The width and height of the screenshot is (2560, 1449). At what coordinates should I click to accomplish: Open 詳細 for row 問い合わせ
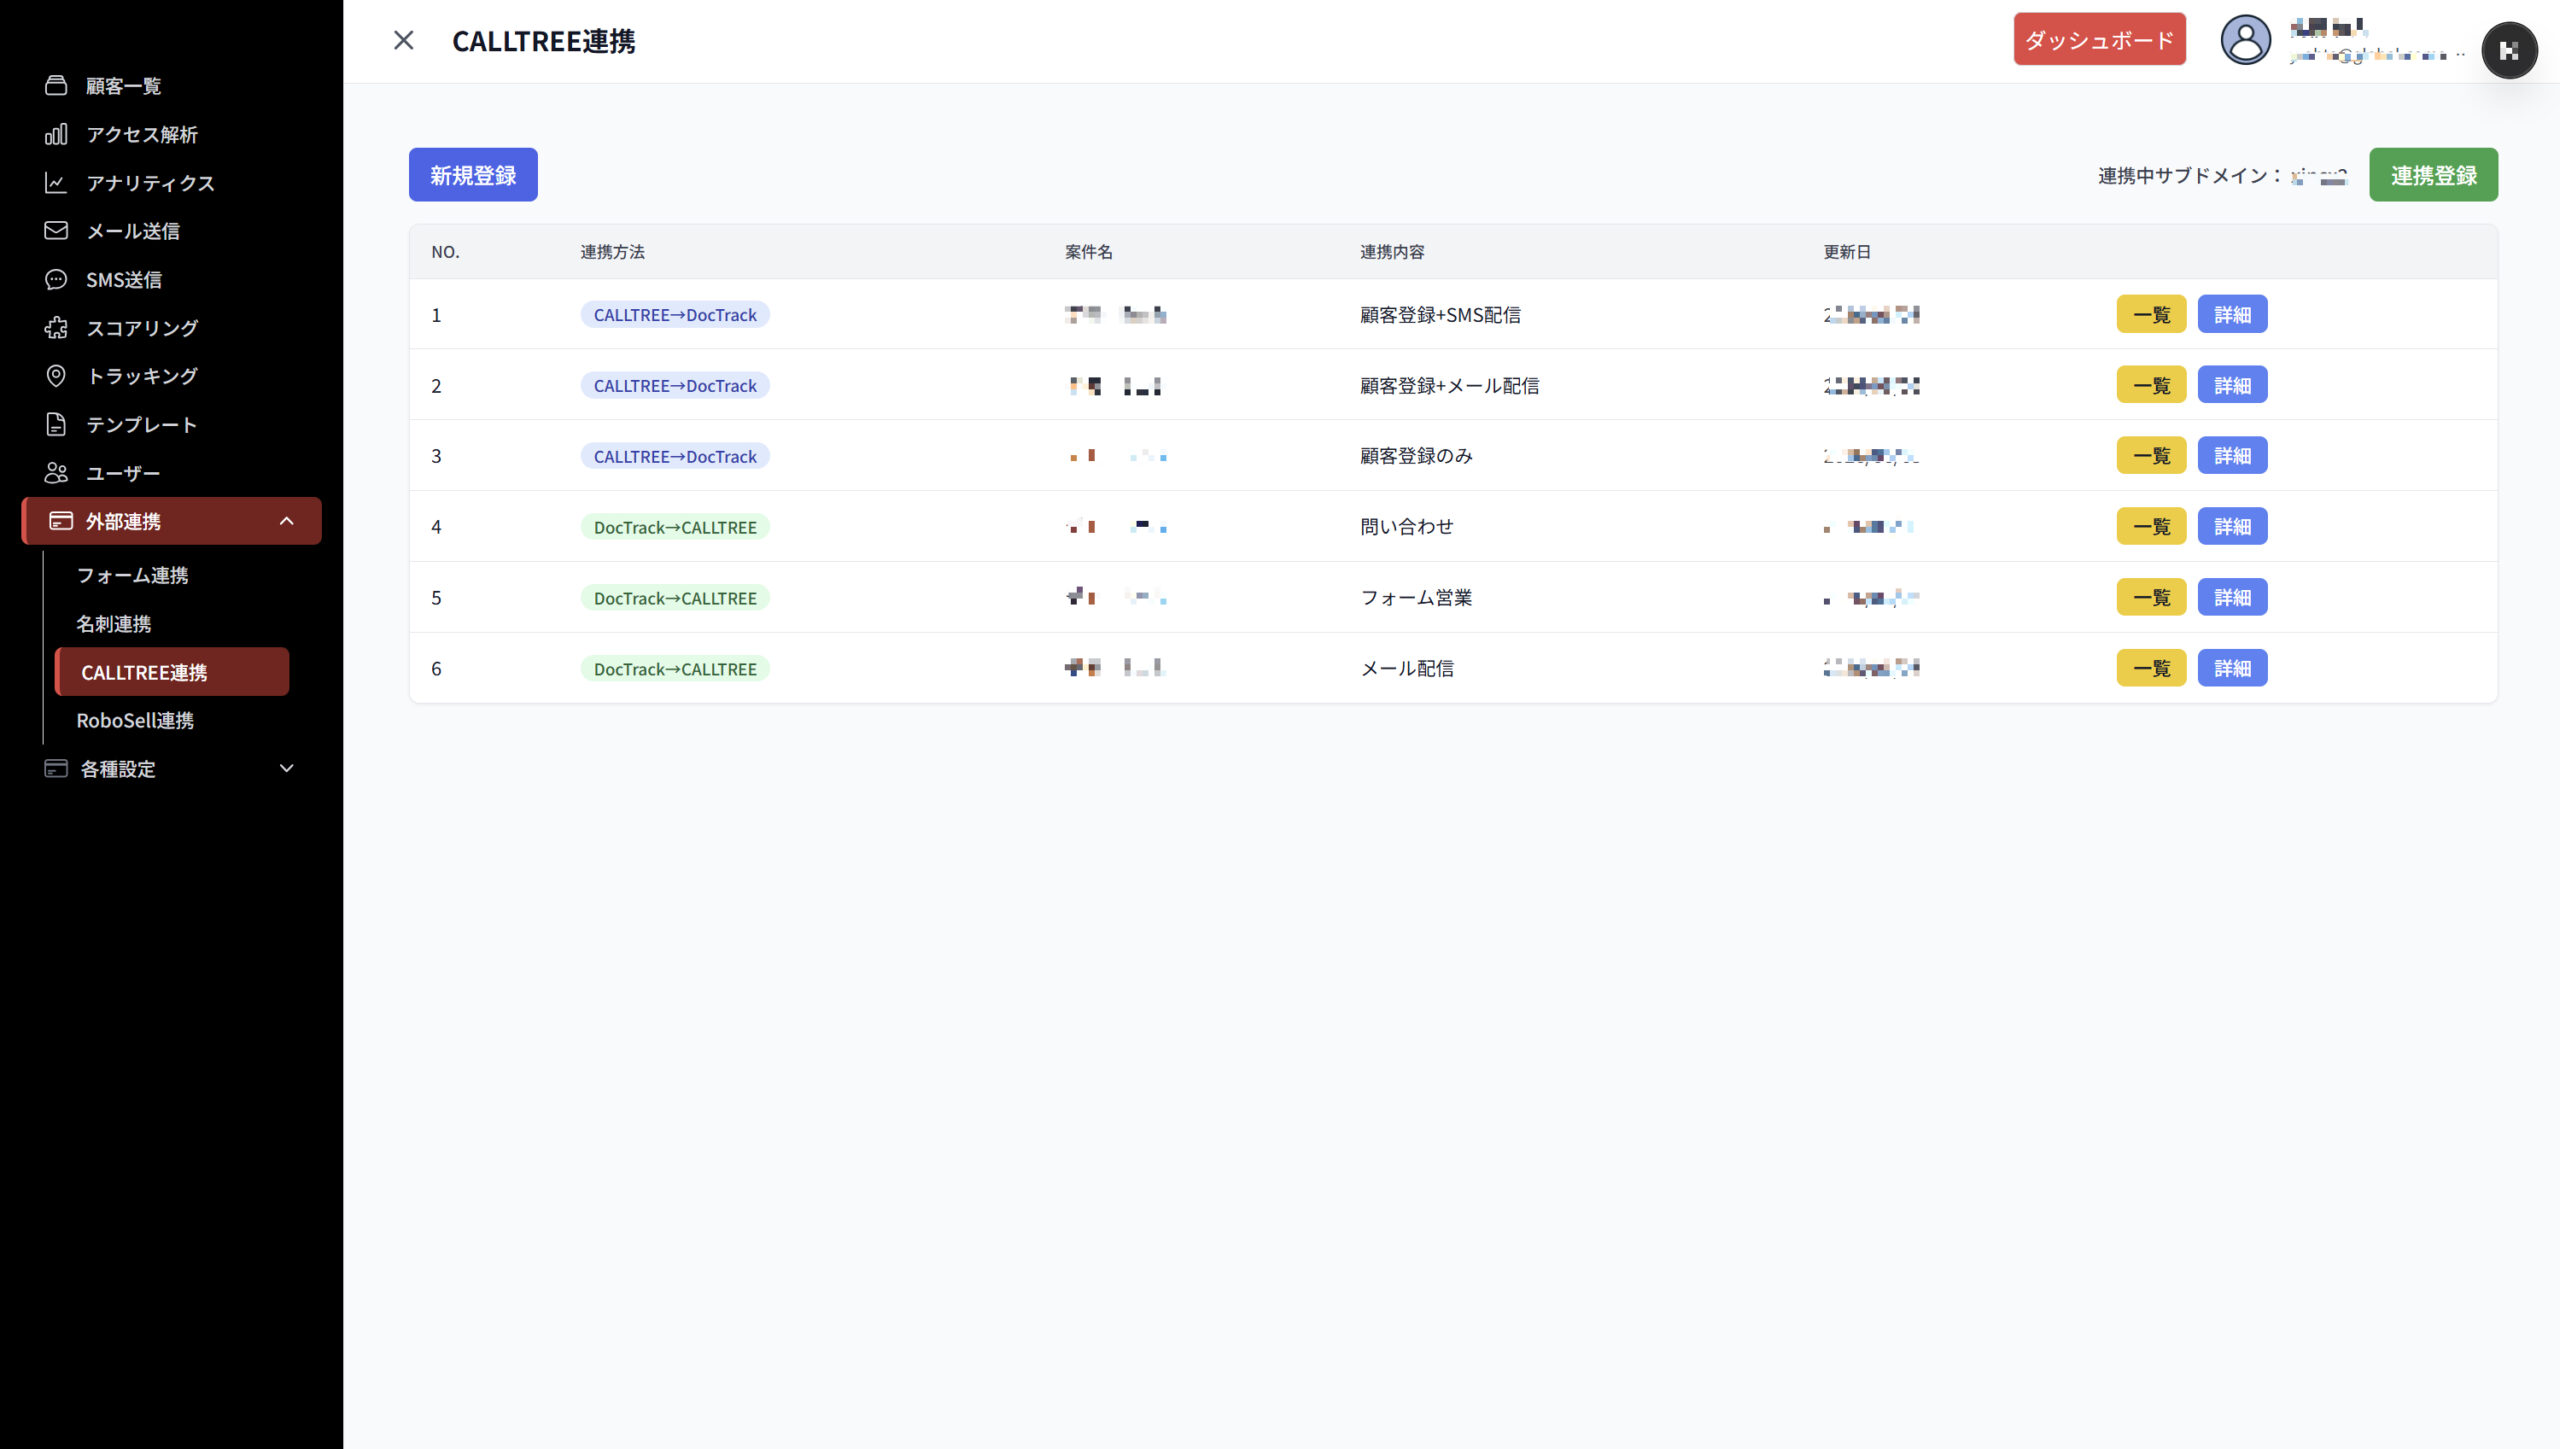click(x=2232, y=527)
